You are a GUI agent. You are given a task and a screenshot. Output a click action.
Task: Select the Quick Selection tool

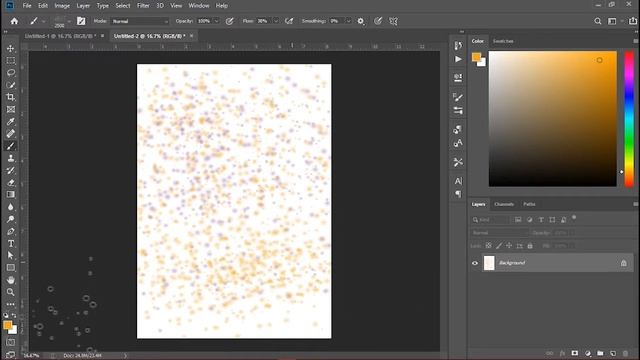pyautogui.click(x=11, y=85)
